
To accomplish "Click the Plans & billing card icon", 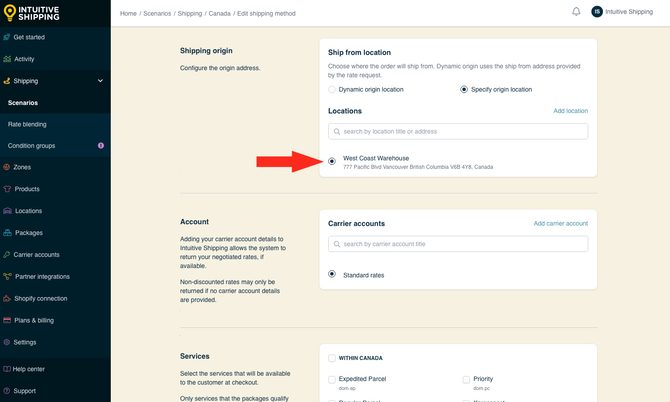I will click(7, 320).
